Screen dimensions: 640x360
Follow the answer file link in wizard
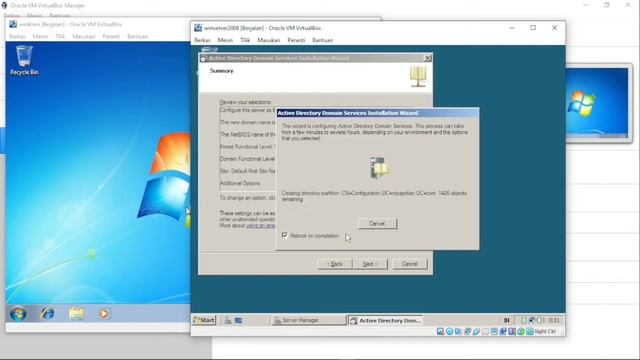click(x=260, y=226)
